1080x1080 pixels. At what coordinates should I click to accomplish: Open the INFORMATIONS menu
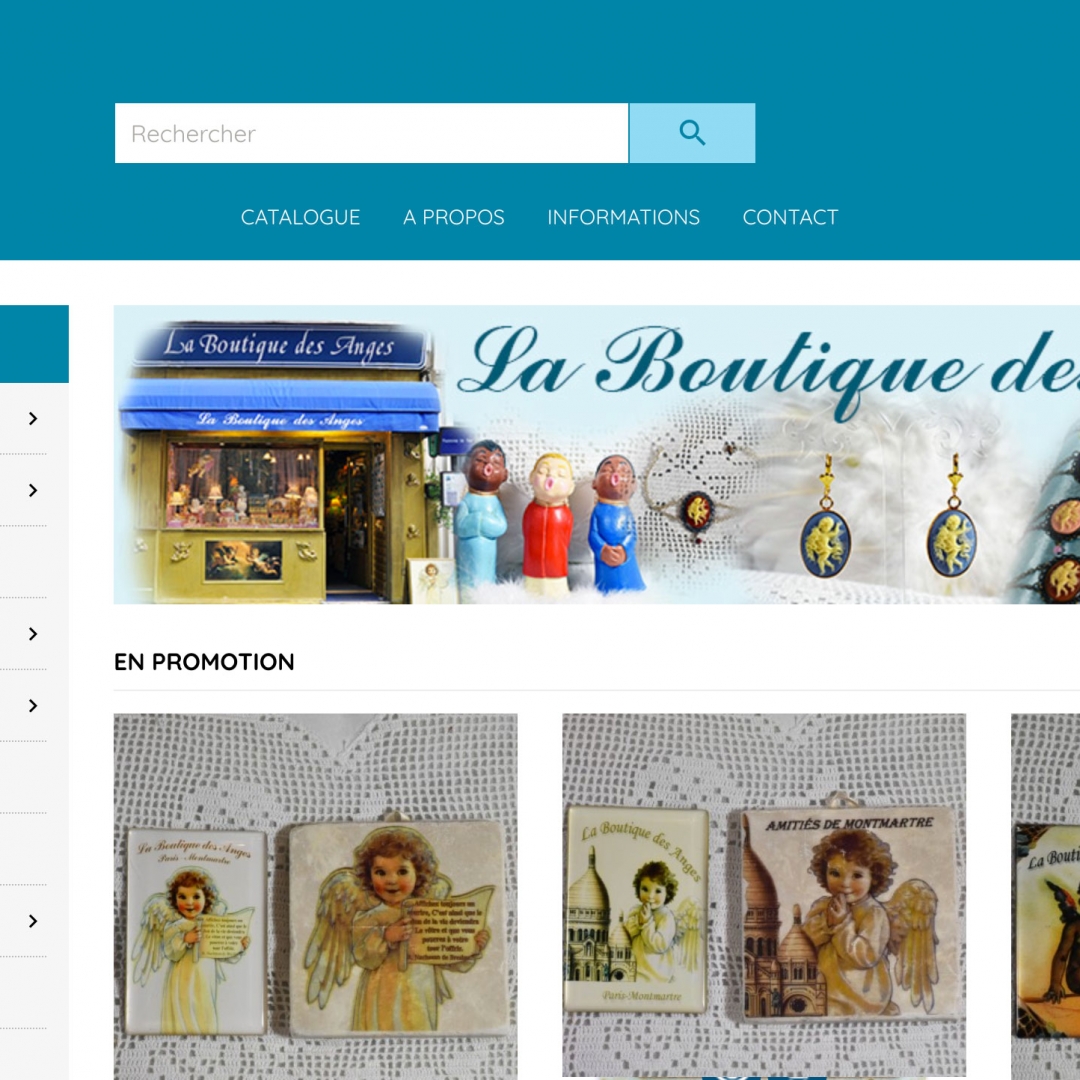(x=623, y=217)
